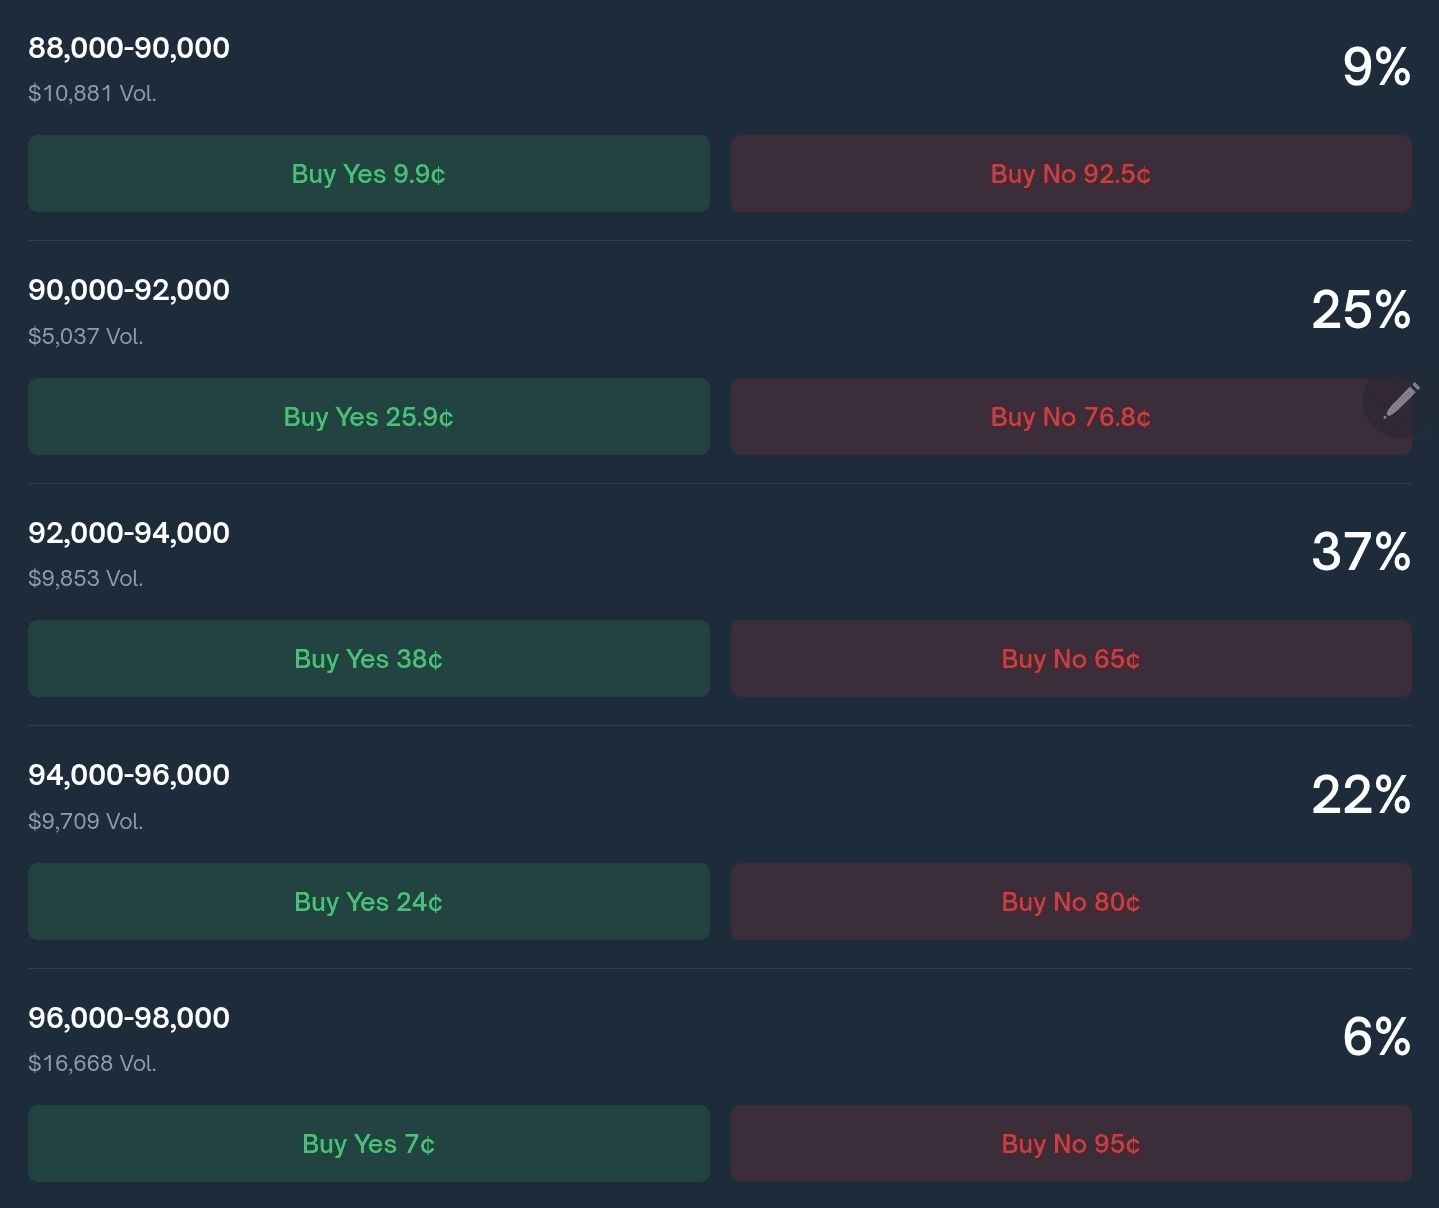
Task: Open the 88,000-90,000 market title
Action: (x=129, y=48)
